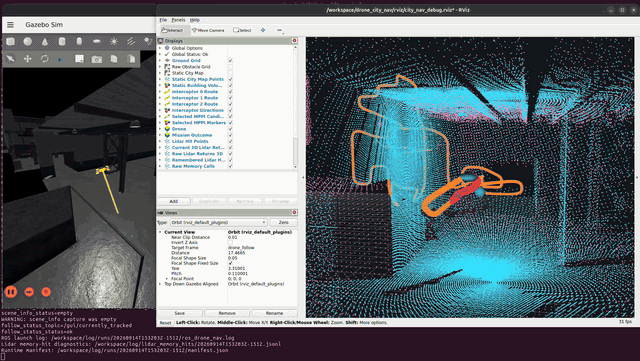Click the RViz remove-tool minus icon
The image size is (640, 361).
(x=279, y=30)
